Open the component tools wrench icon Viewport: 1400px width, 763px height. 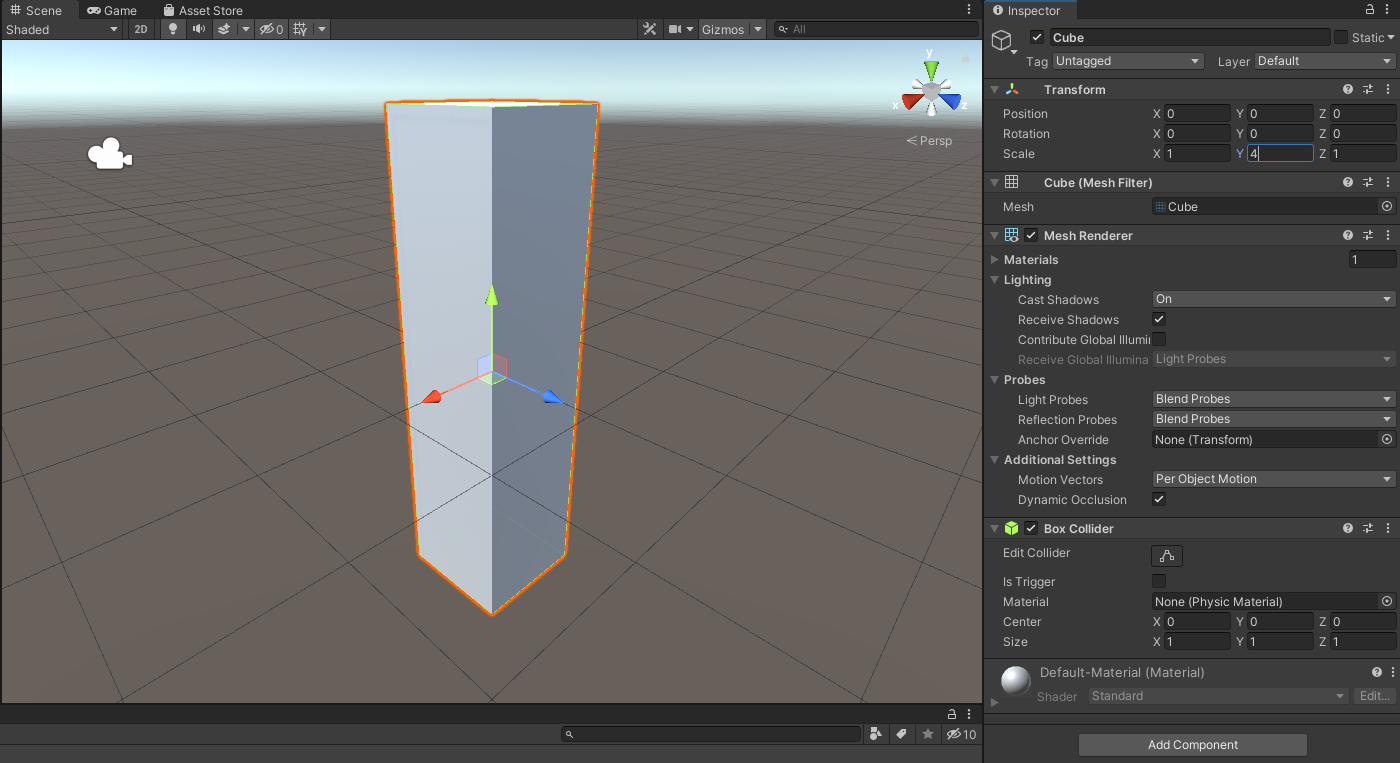649,29
